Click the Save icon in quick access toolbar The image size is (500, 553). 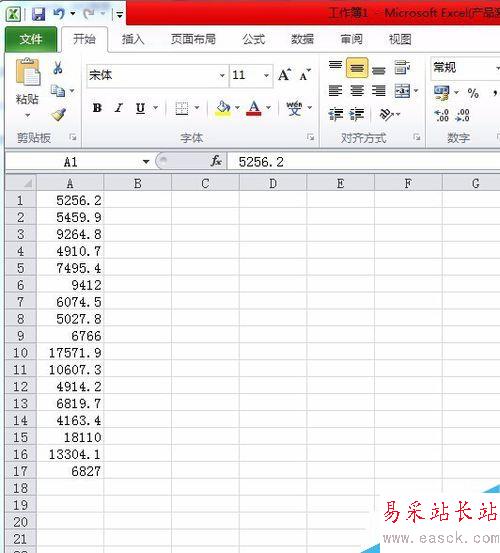pos(38,14)
